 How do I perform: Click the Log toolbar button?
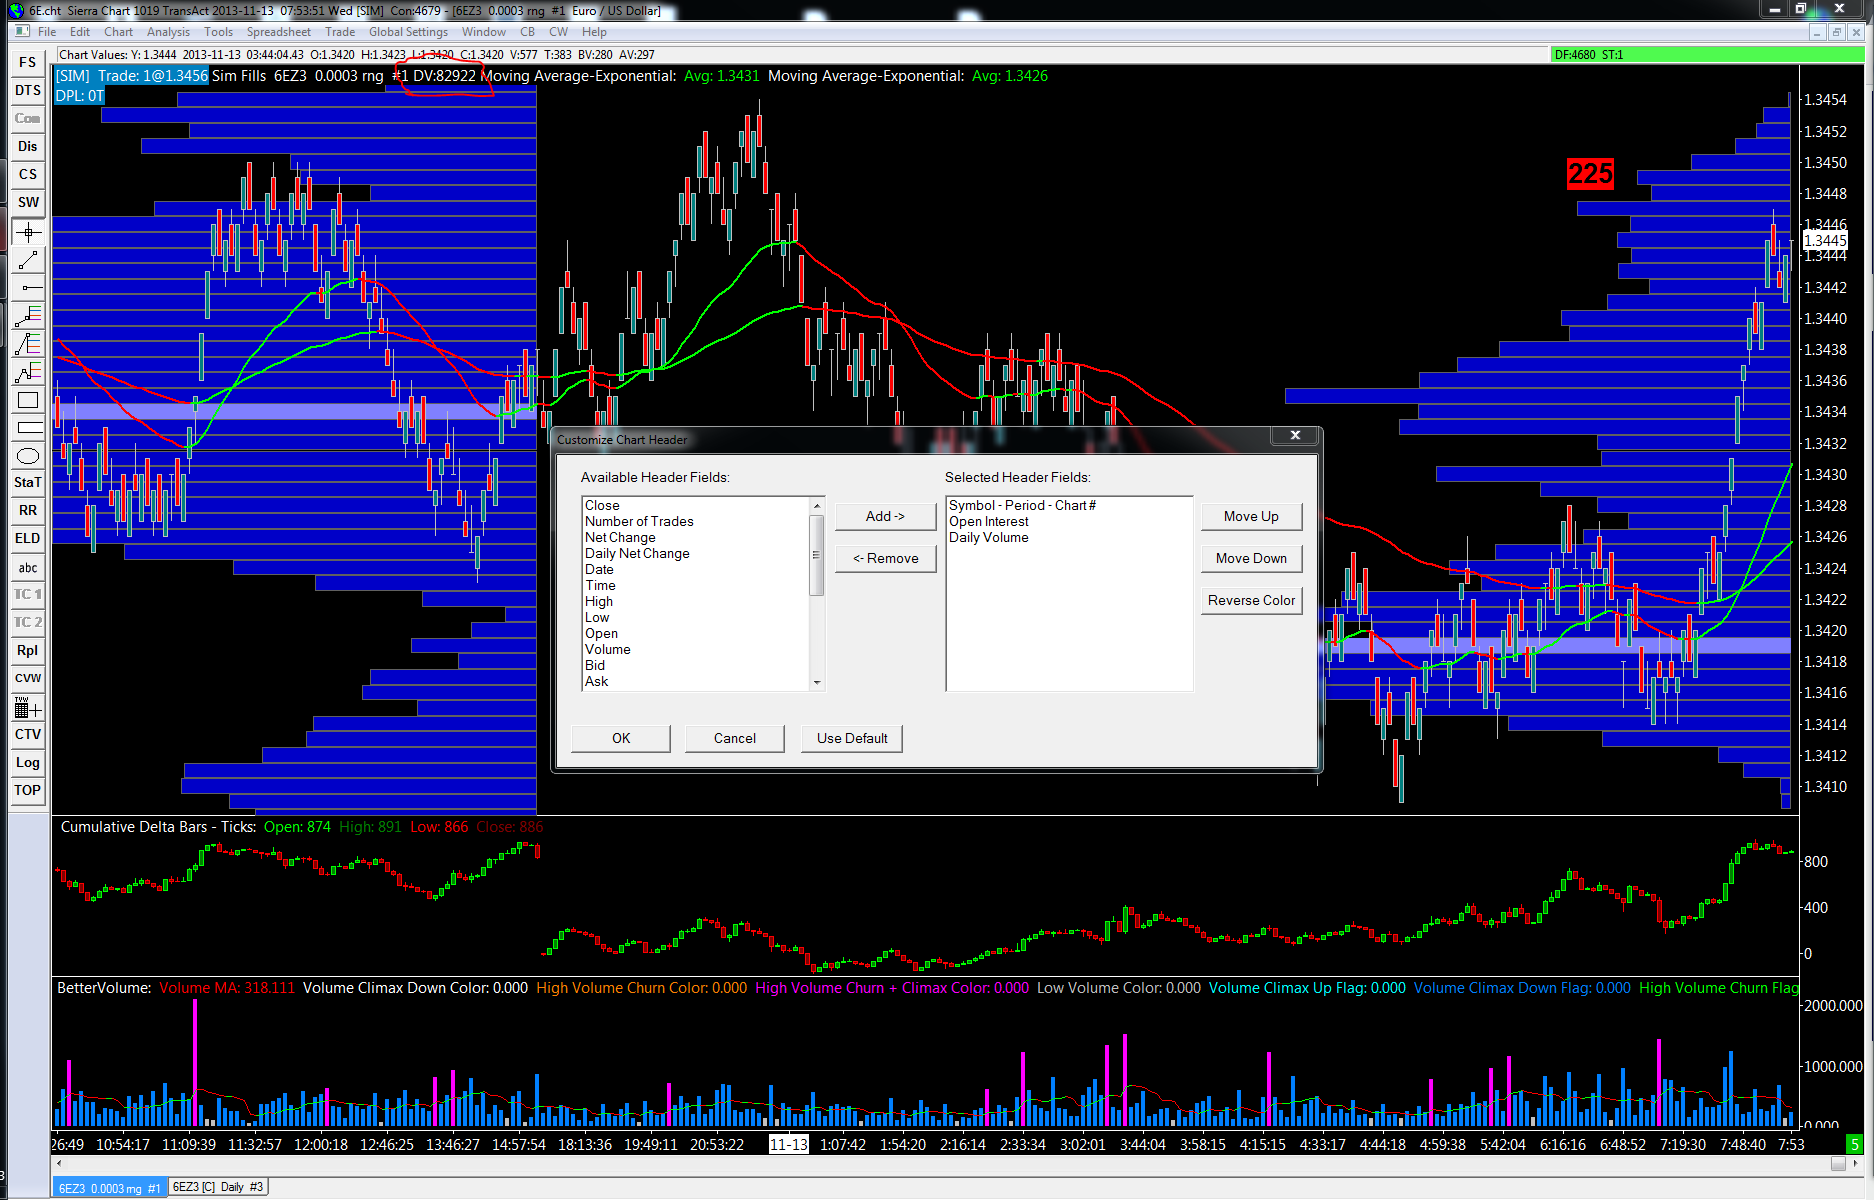click(x=28, y=762)
